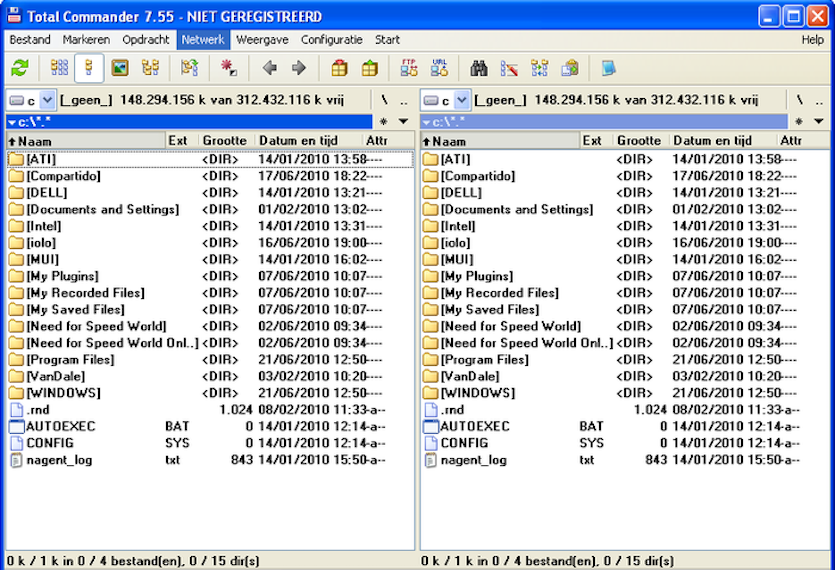Sort left panel by Ext column
Image resolution: width=835 pixels, height=570 pixels.
click(183, 141)
